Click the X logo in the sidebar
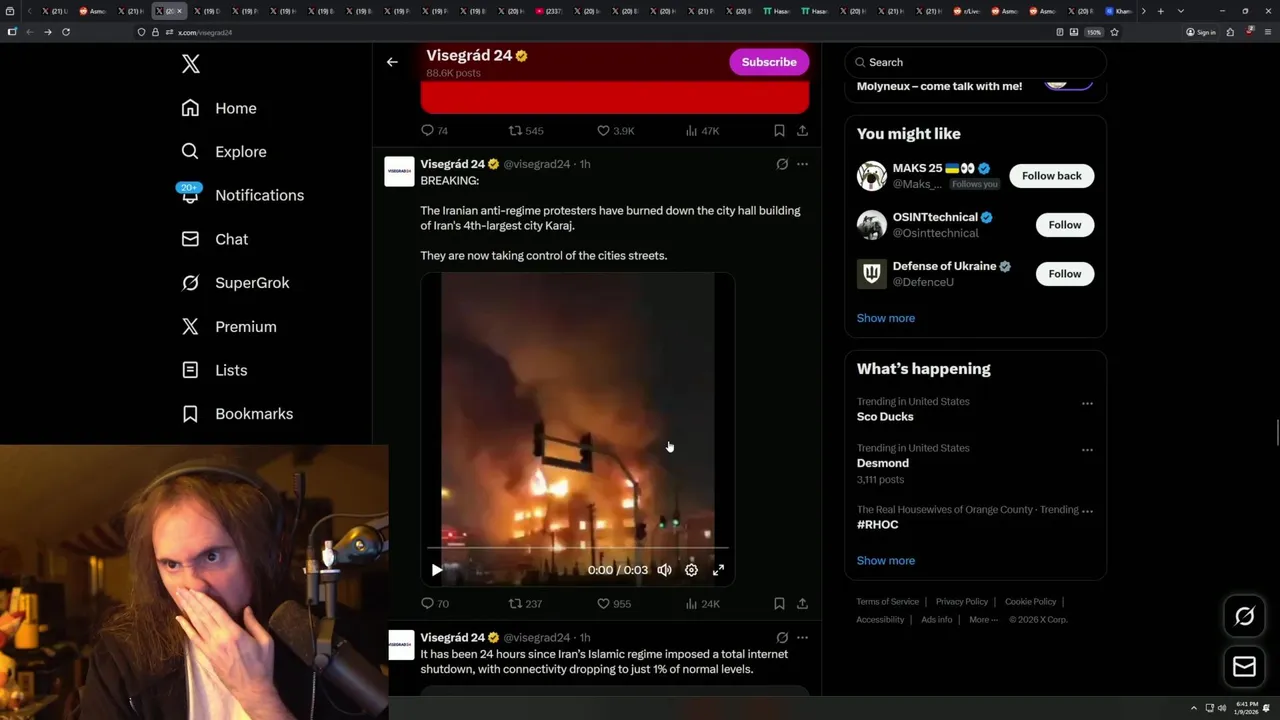The image size is (1280, 720). [191, 64]
